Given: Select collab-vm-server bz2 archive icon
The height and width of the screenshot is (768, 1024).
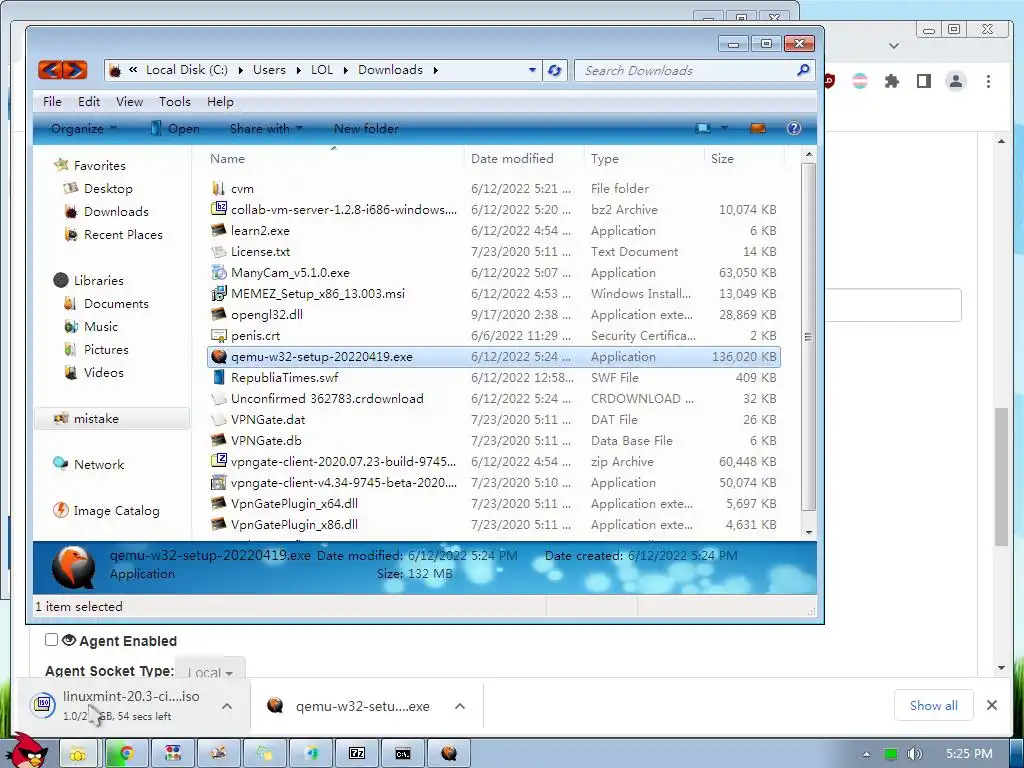Looking at the screenshot, I should tap(219, 209).
